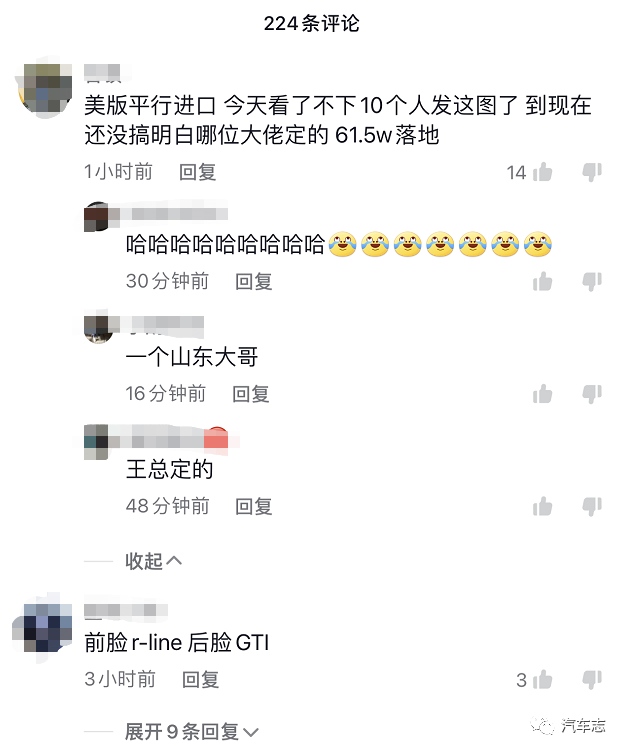Image resolution: width=625 pixels, height=752 pixels.
Task: Dislike the 王总定的 reply
Action: point(592,506)
